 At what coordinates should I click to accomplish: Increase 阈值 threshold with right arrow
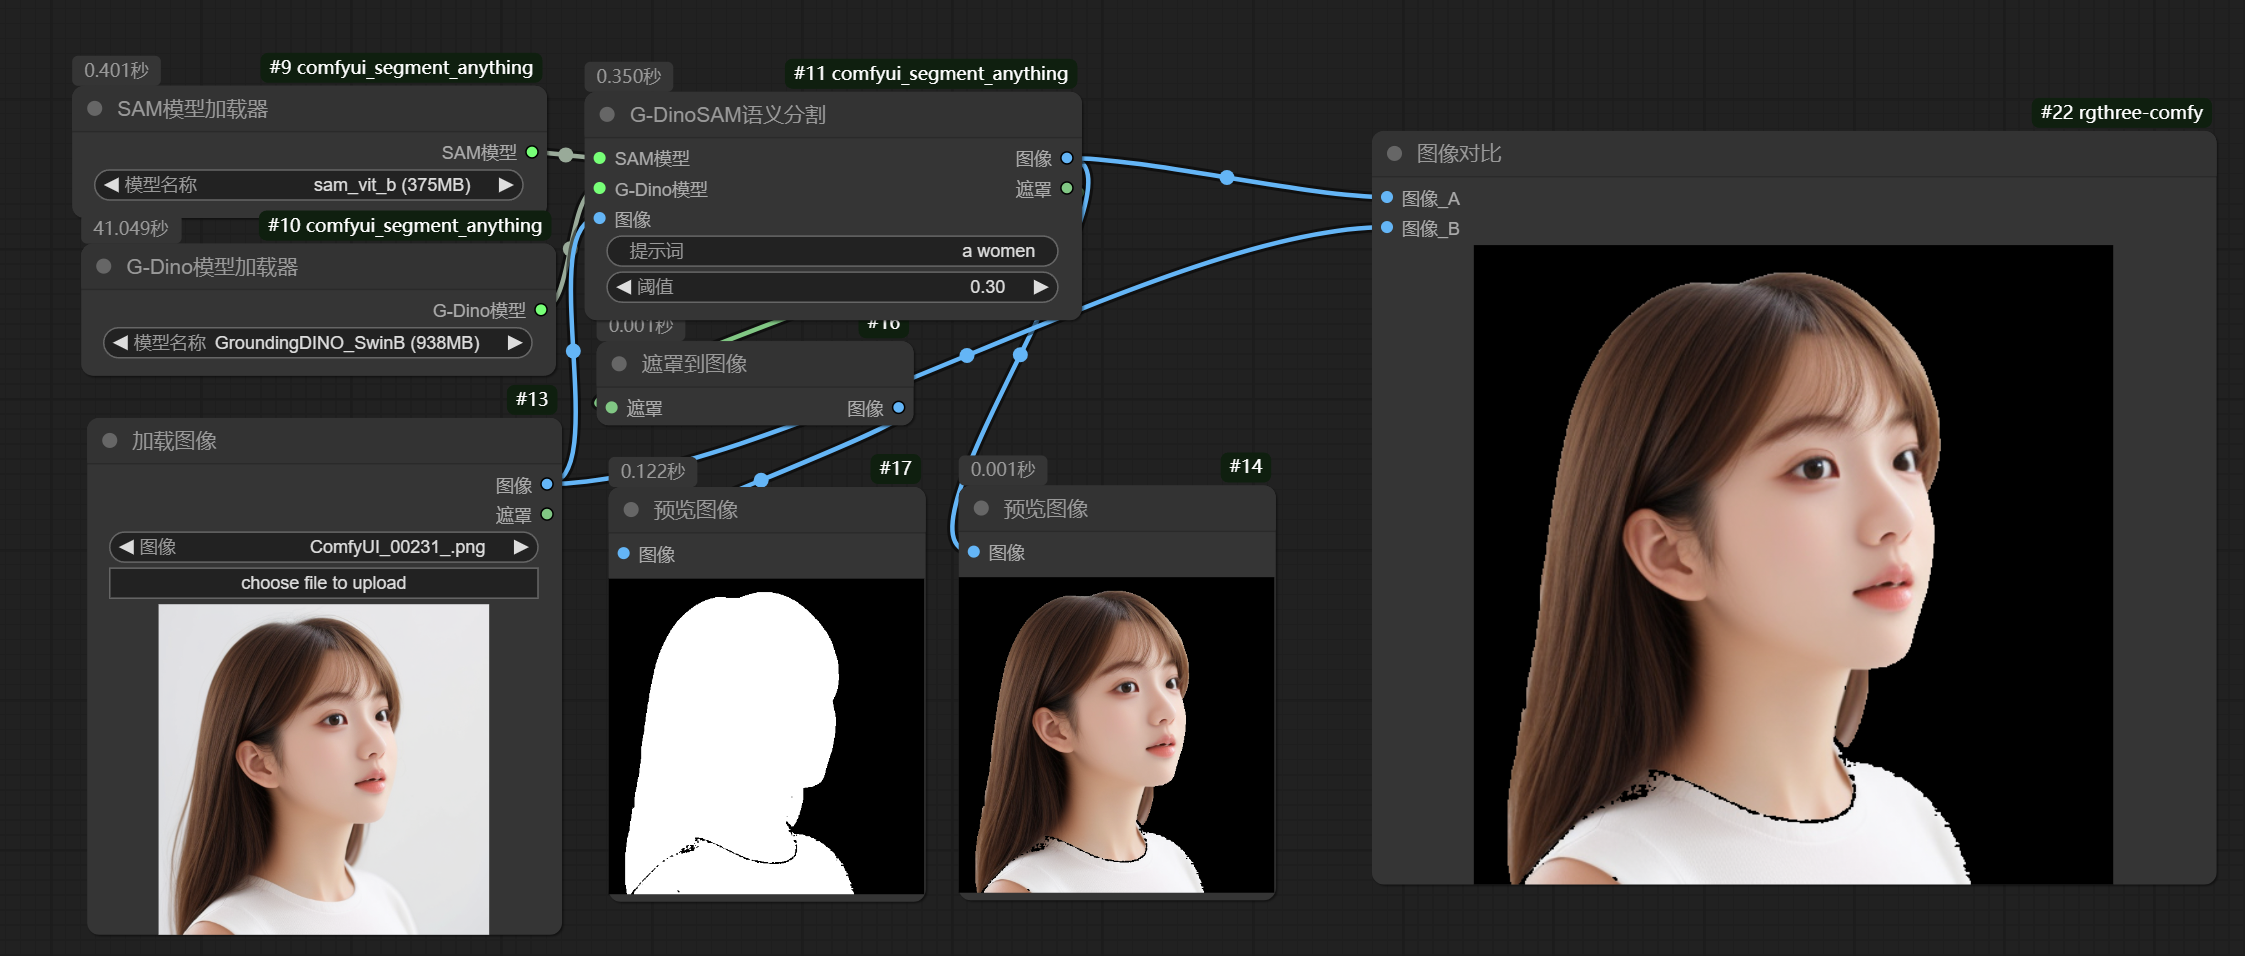point(1040,287)
